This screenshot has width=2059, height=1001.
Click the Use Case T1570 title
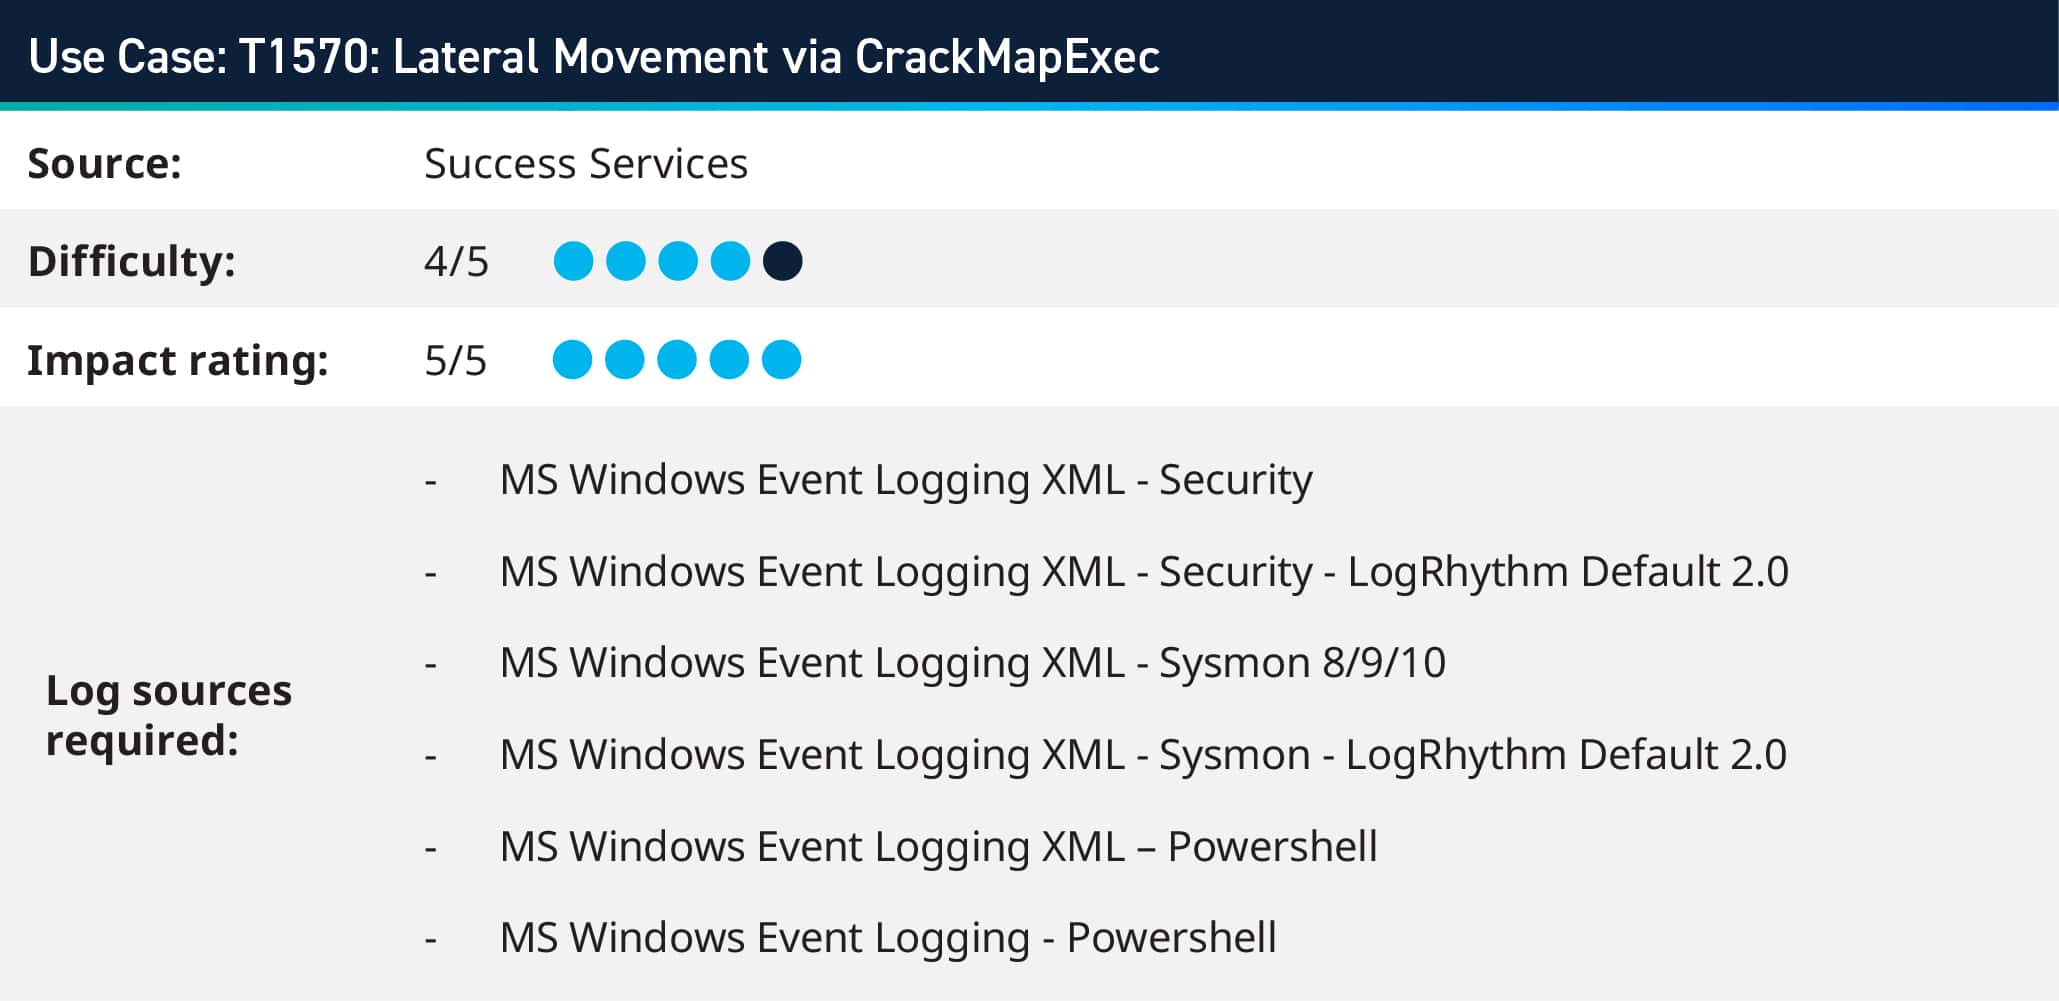[594, 56]
